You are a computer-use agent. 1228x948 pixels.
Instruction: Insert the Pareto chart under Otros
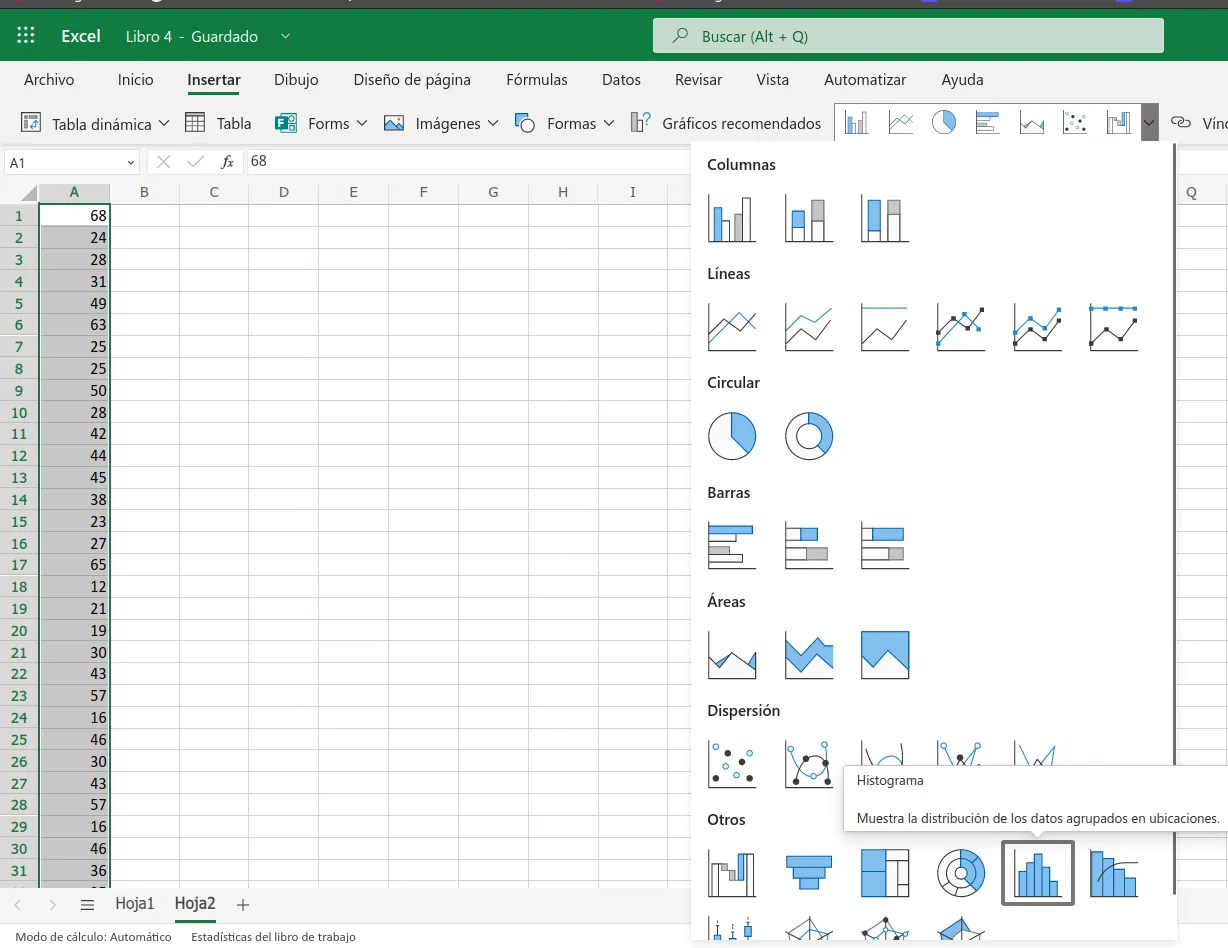(1114, 873)
